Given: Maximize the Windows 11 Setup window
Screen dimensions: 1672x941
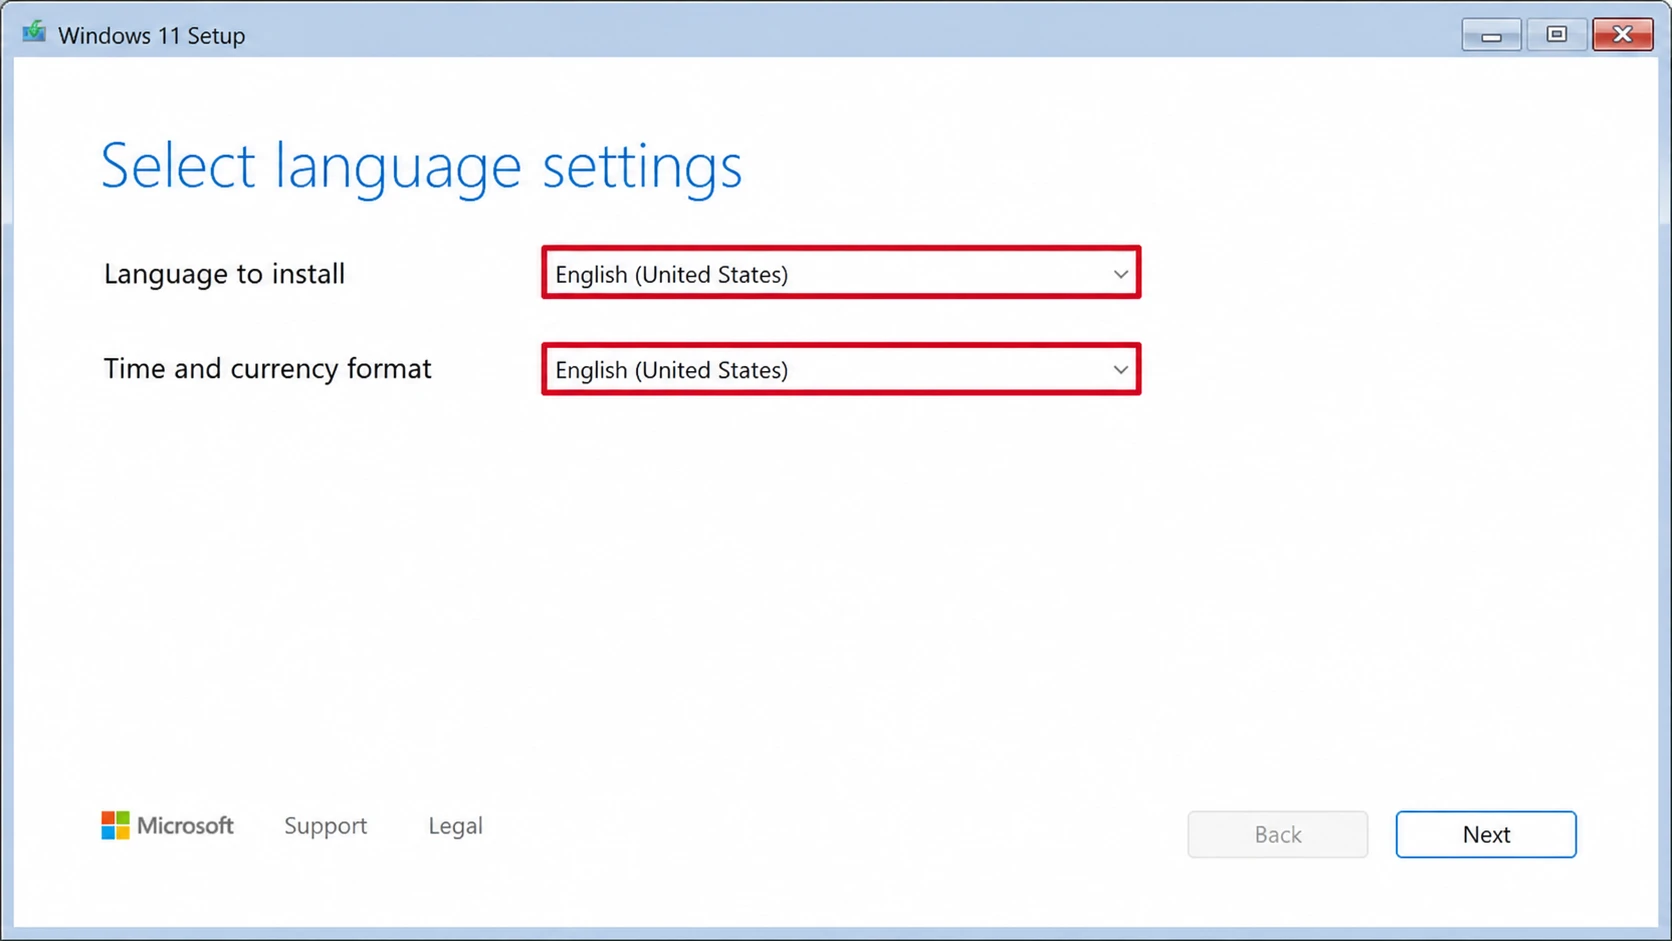Looking at the screenshot, I should click(1555, 35).
